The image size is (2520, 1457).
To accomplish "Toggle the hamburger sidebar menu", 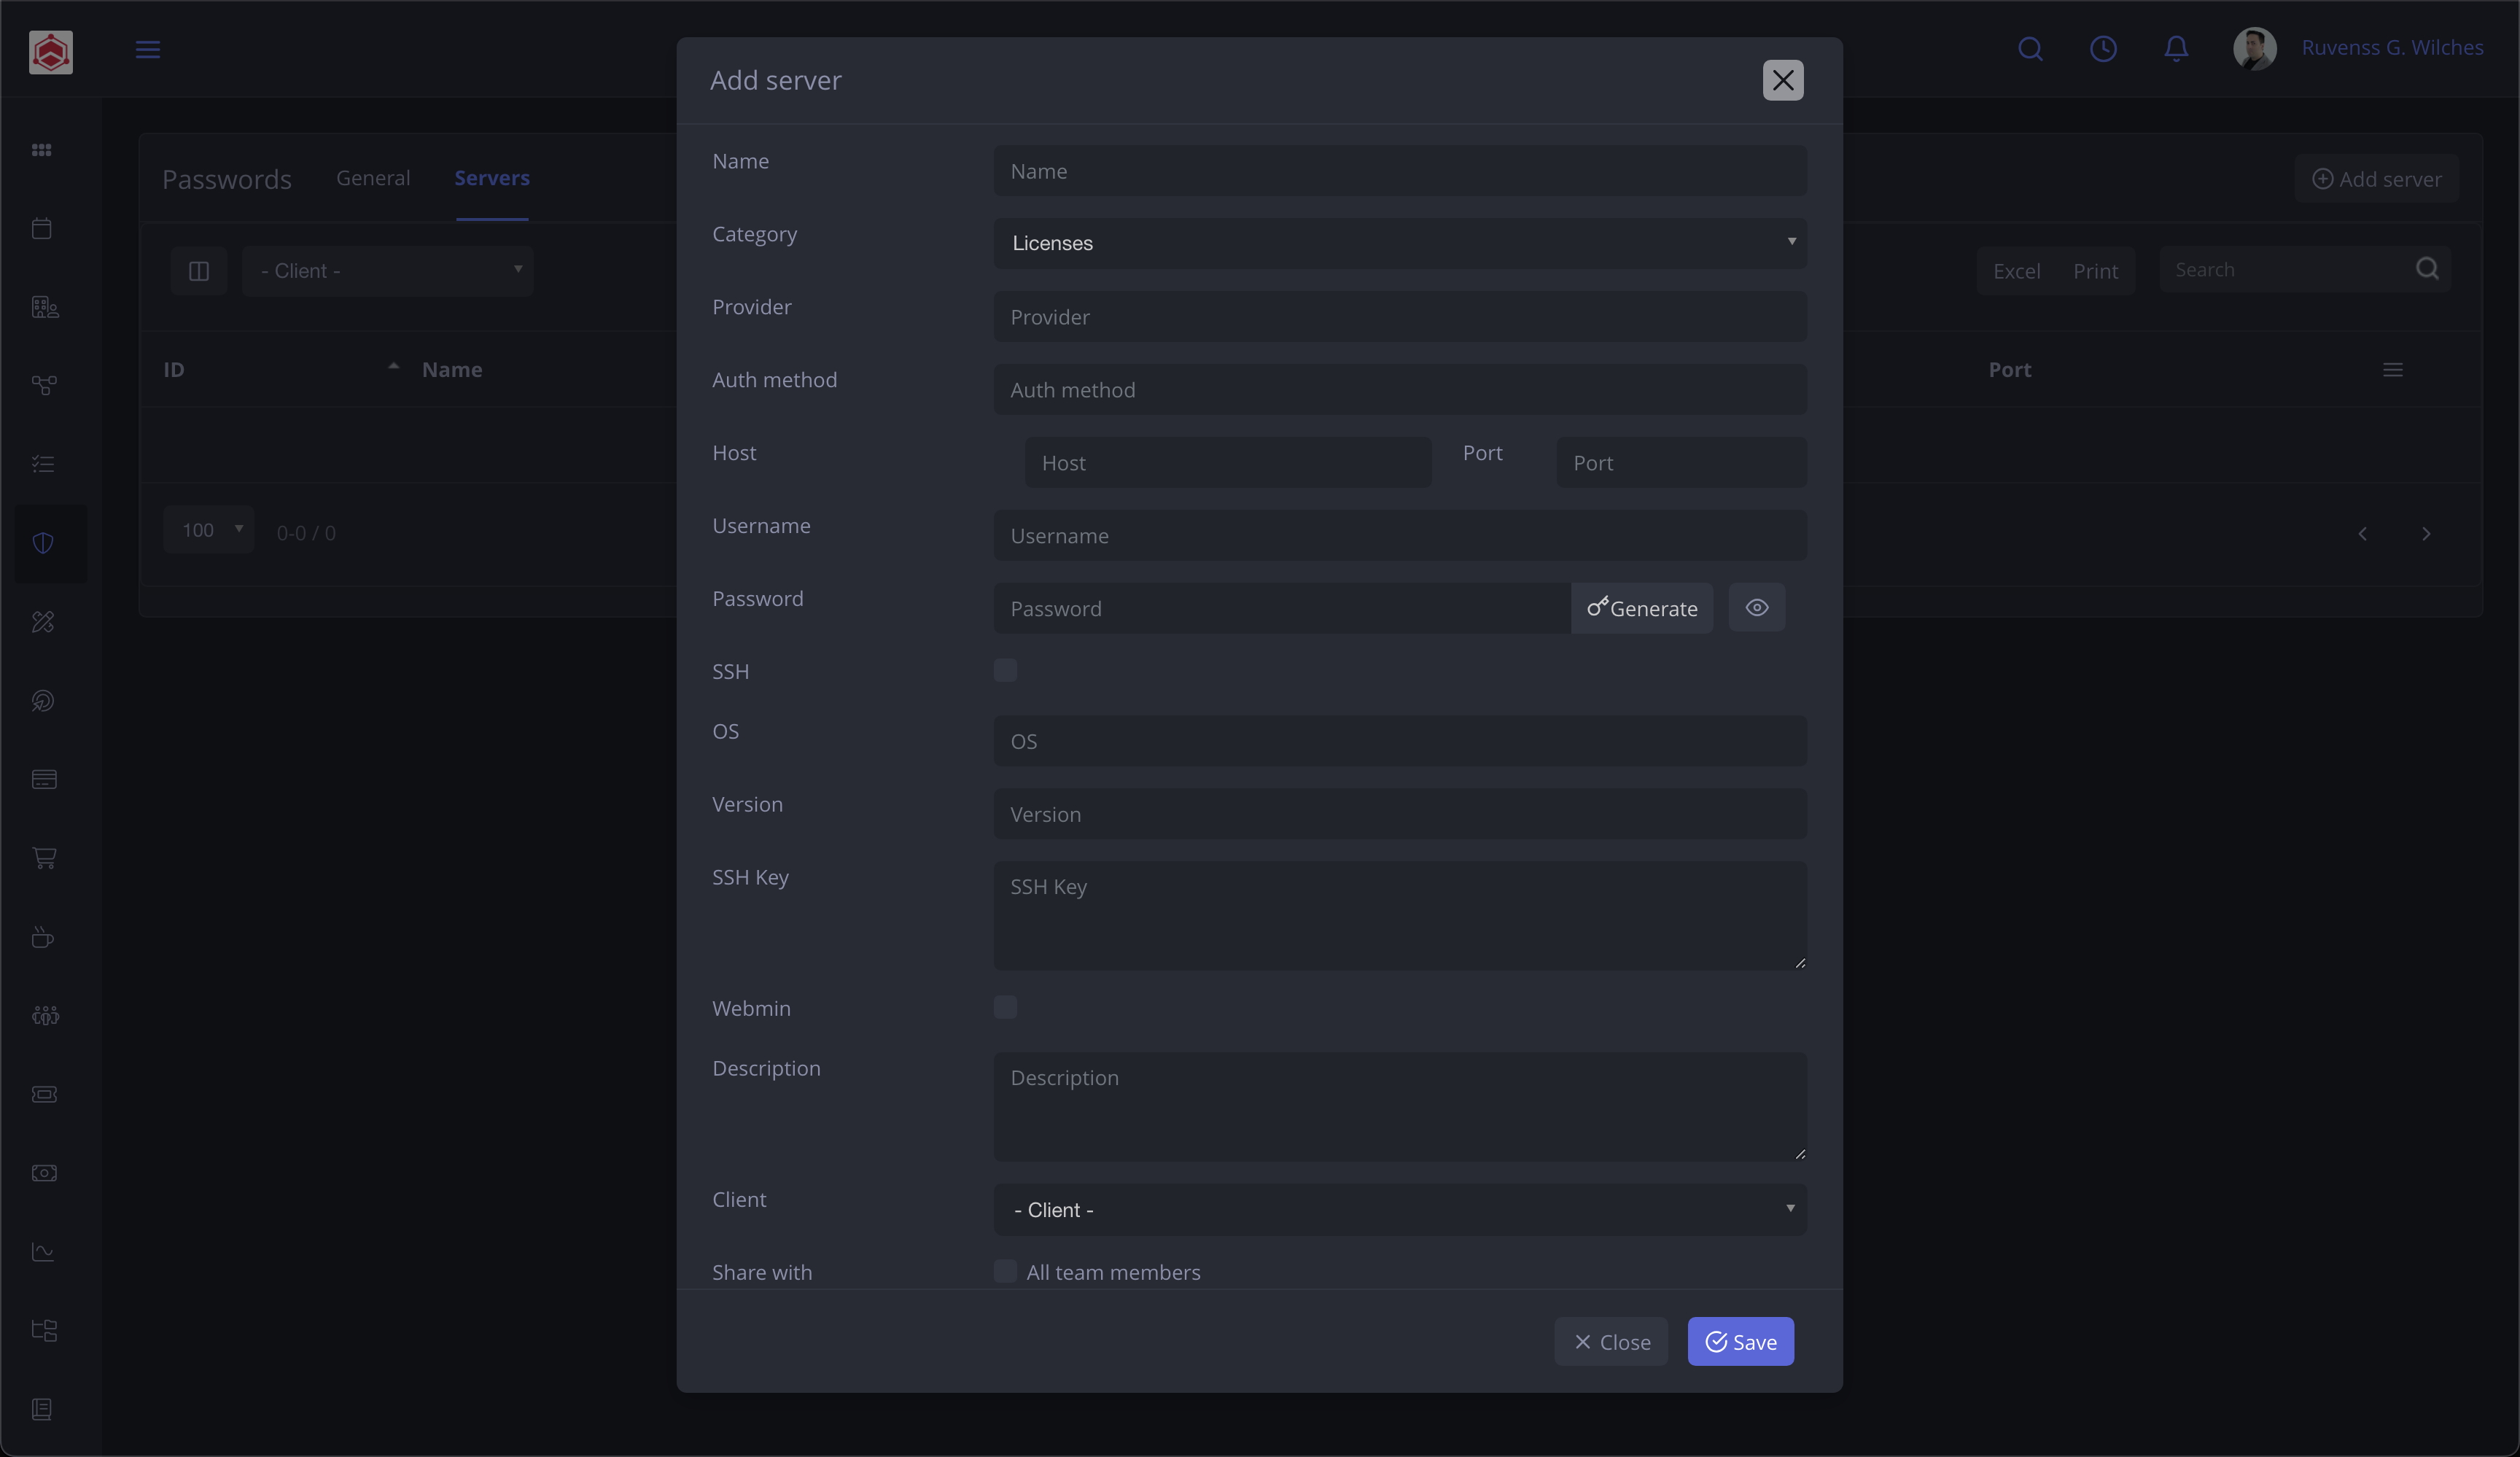I will (x=148, y=49).
